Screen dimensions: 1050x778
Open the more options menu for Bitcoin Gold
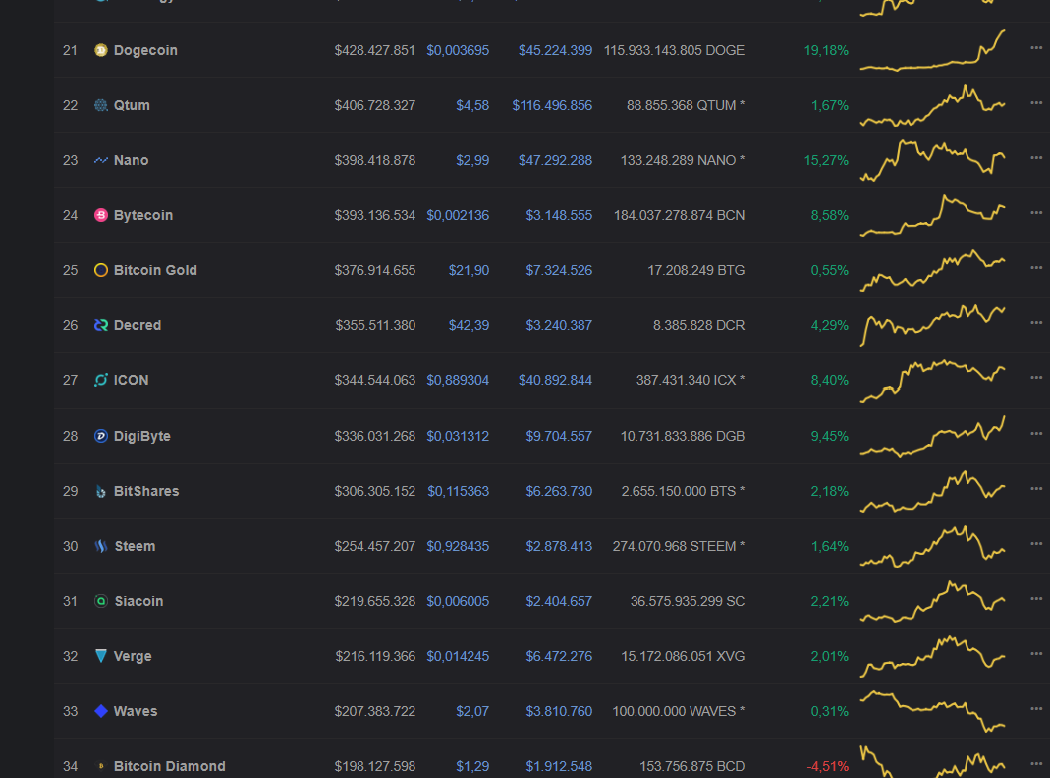[x=1036, y=267]
